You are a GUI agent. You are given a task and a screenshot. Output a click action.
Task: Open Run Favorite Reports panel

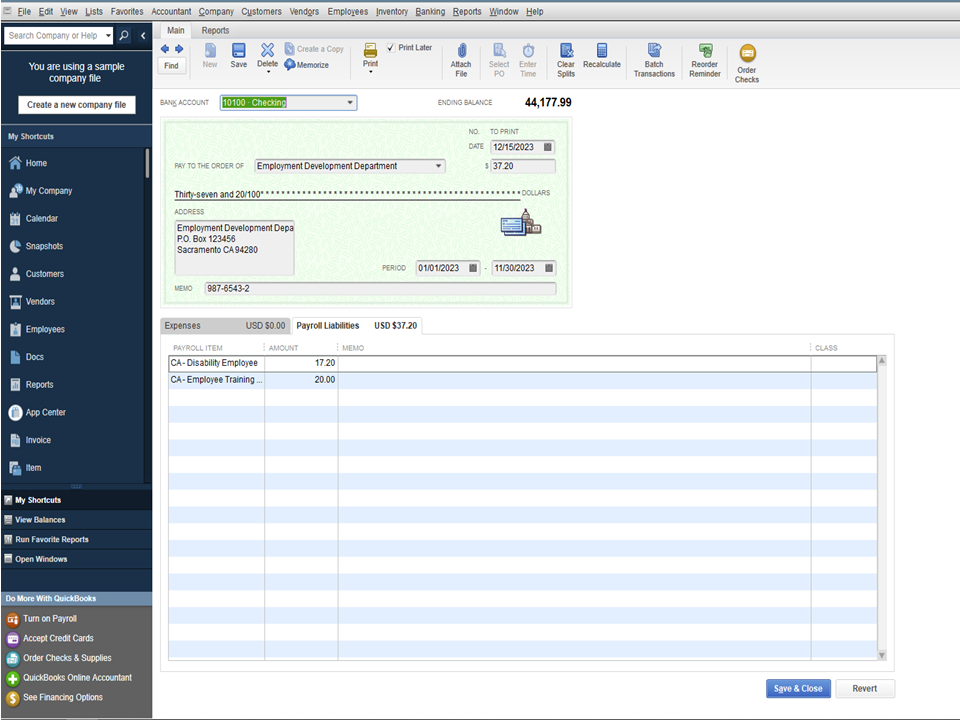[76, 539]
